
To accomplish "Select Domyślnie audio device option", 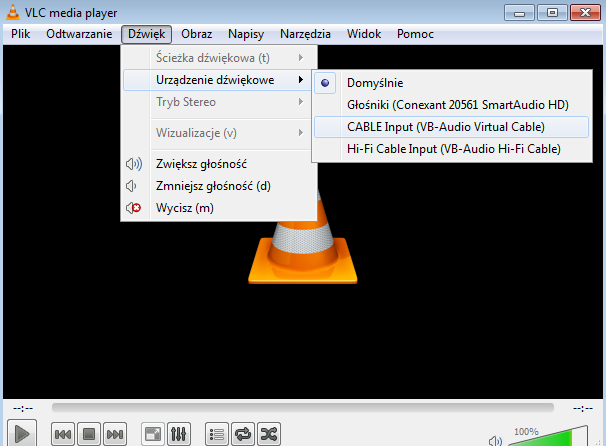I will 451,83.
